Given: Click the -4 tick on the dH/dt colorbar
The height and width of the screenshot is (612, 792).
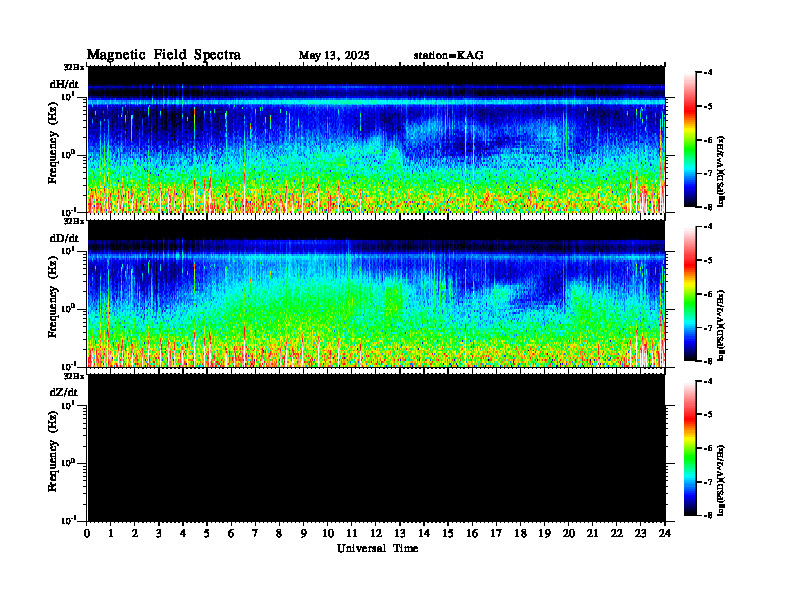Looking at the screenshot, I should (708, 73).
